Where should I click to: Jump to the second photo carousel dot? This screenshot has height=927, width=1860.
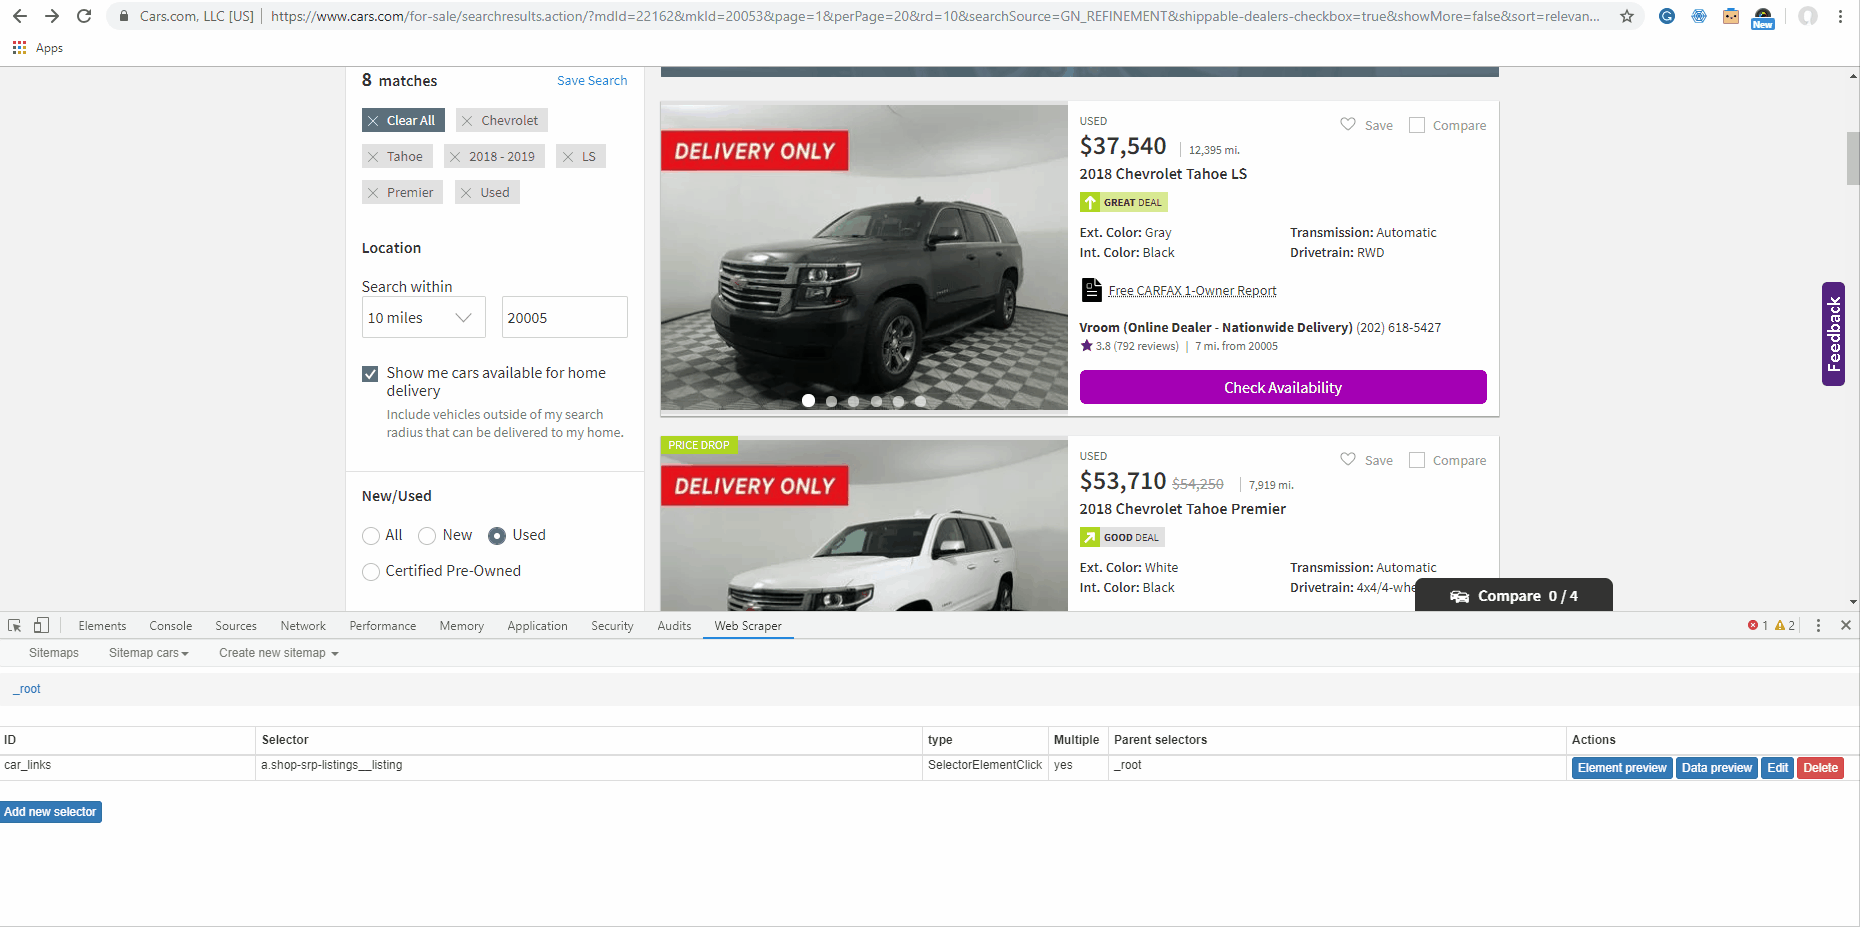coord(831,401)
